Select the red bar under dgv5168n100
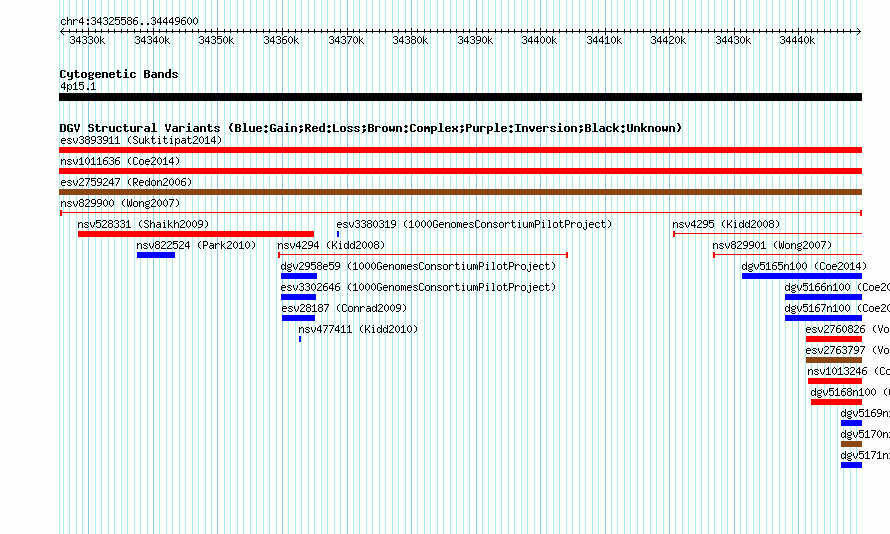The height and width of the screenshot is (534, 890). tap(837, 402)
